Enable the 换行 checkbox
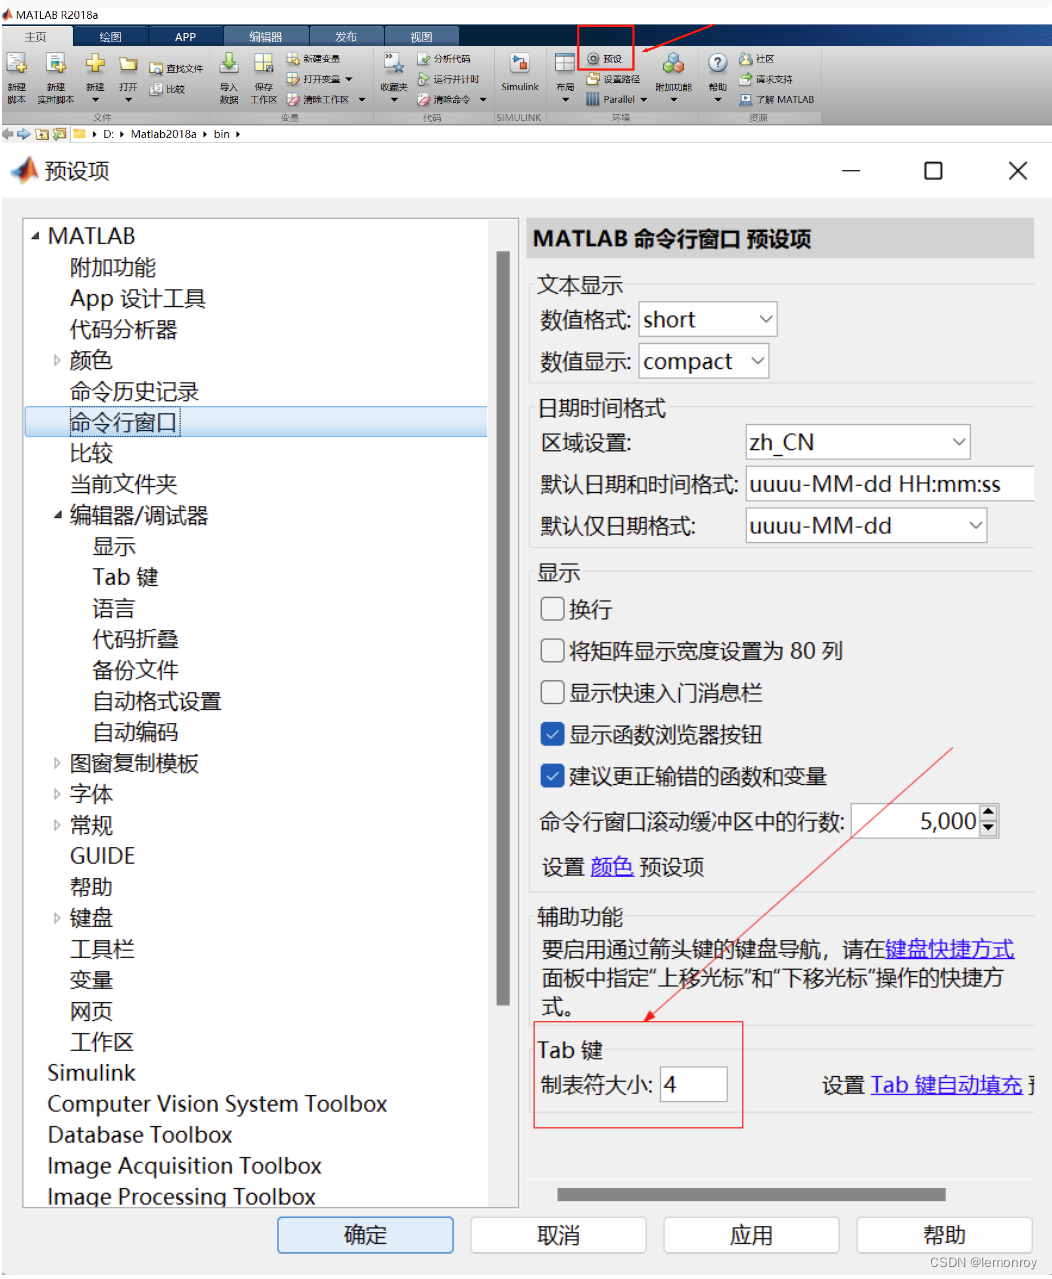Viewport: 1052px width, 1279px height. point(552,609)
